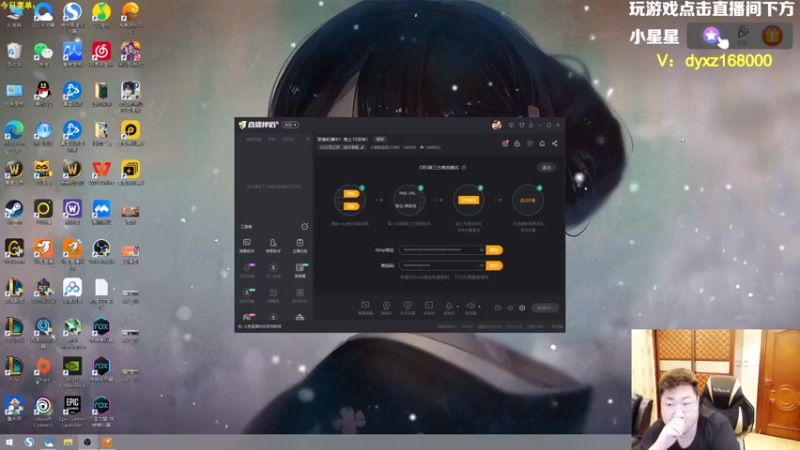Click the camera source icon in the bottom bar

tap(386, 306)
